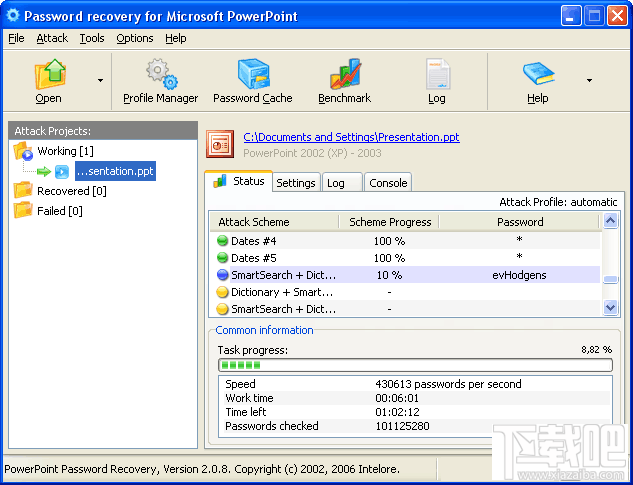
Task: Click the application gear icon in title bar
Action: coord(13,16)
